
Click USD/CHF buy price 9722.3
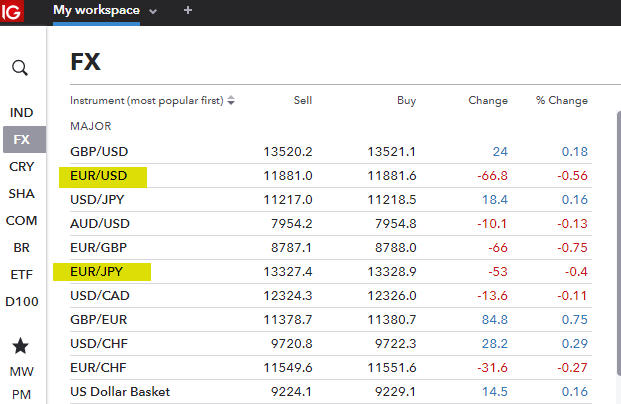coord(395,344)
